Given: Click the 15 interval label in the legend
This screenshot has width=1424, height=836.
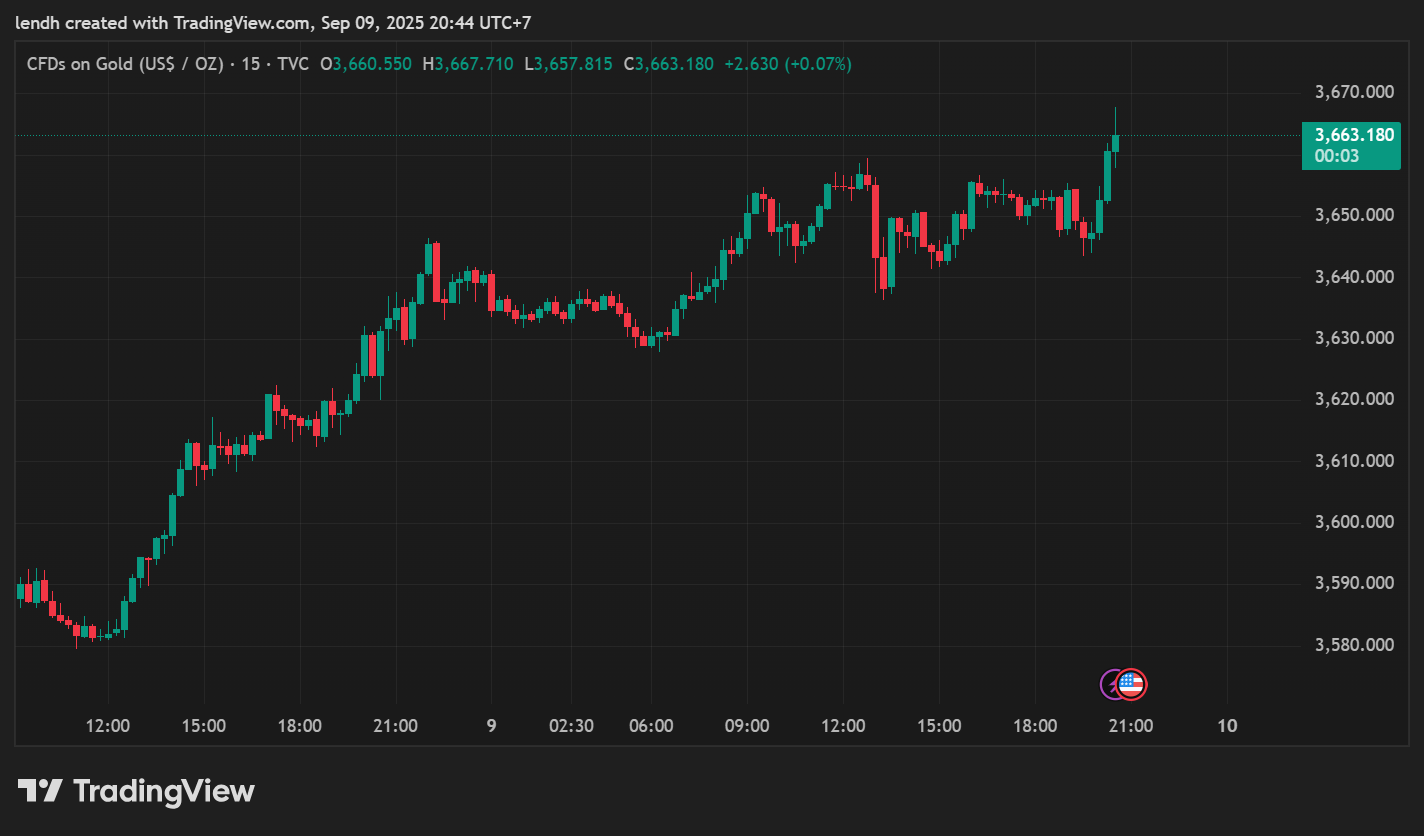Looking at the screenshot, I should point(250,64).
